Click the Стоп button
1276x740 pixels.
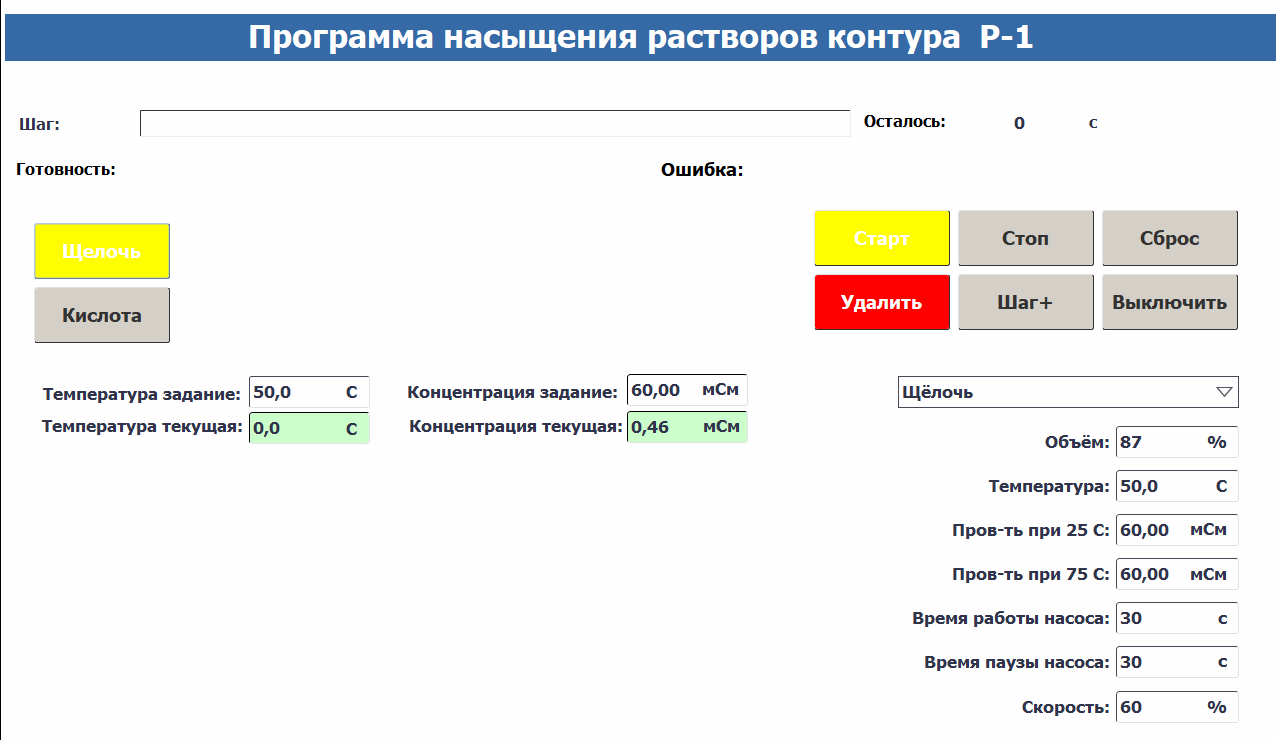(1025, 239)
